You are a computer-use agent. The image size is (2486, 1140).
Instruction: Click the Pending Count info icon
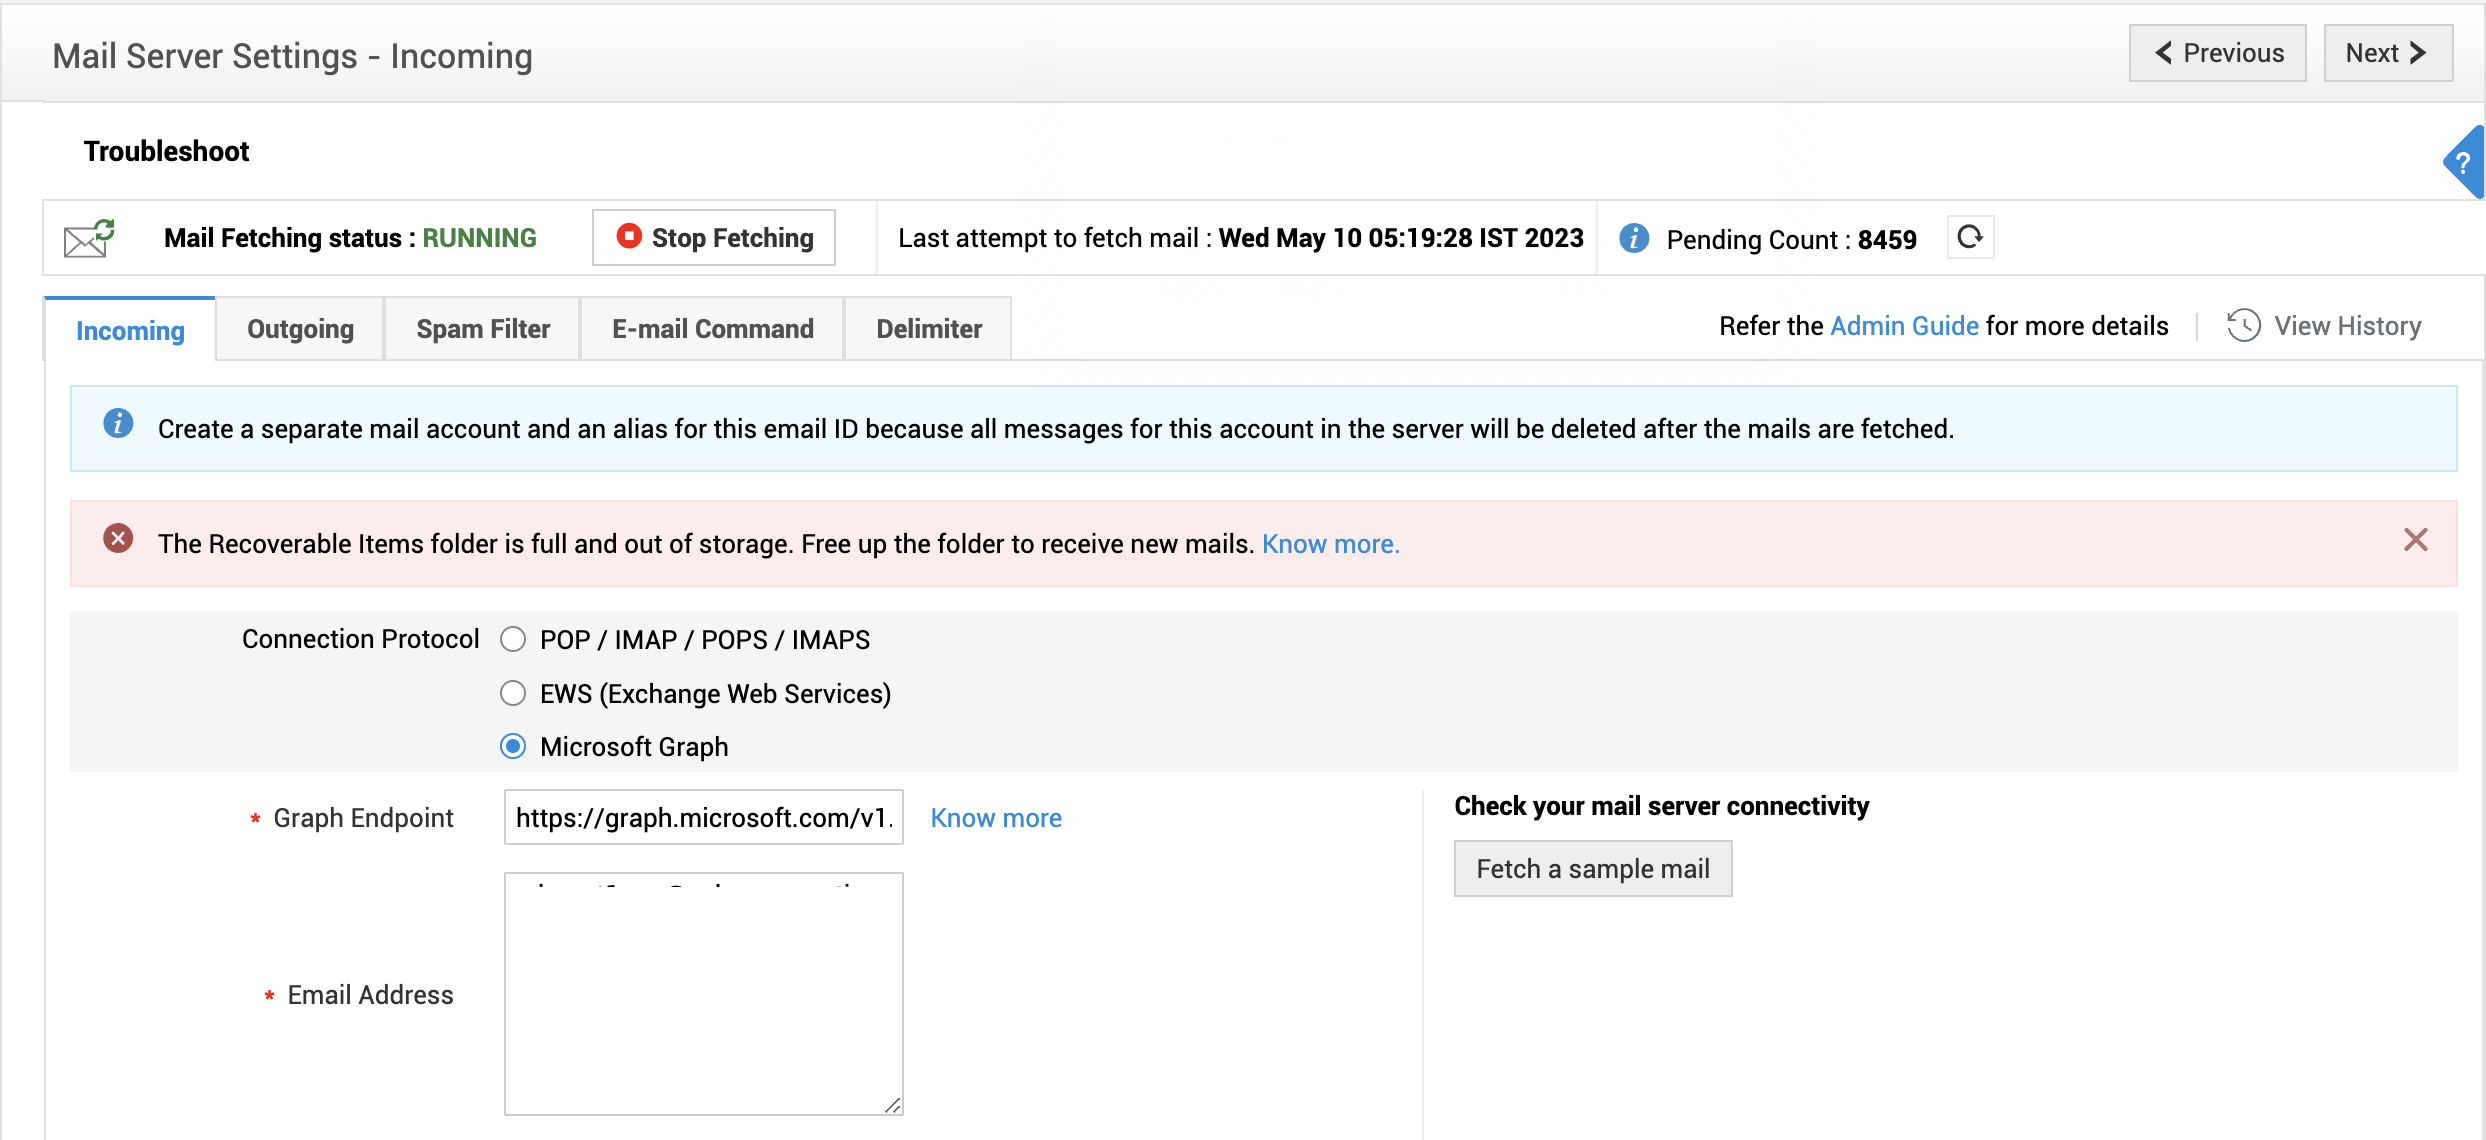(1634, 238)
